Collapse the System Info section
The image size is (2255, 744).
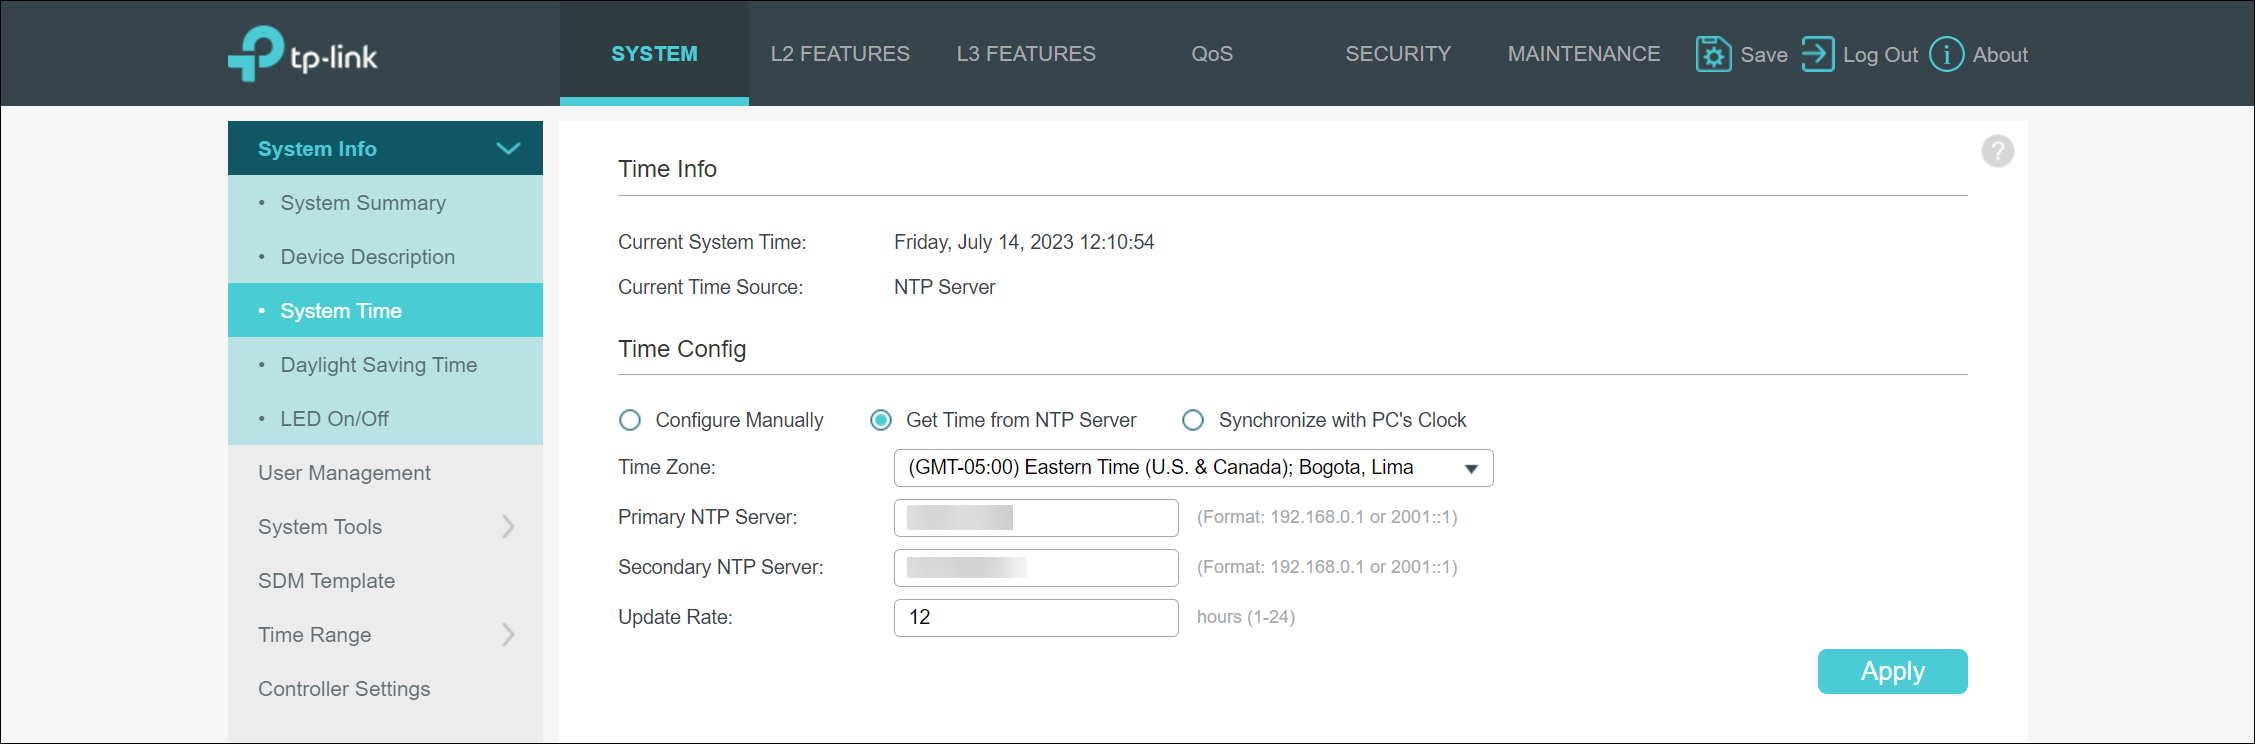(508, 149)
